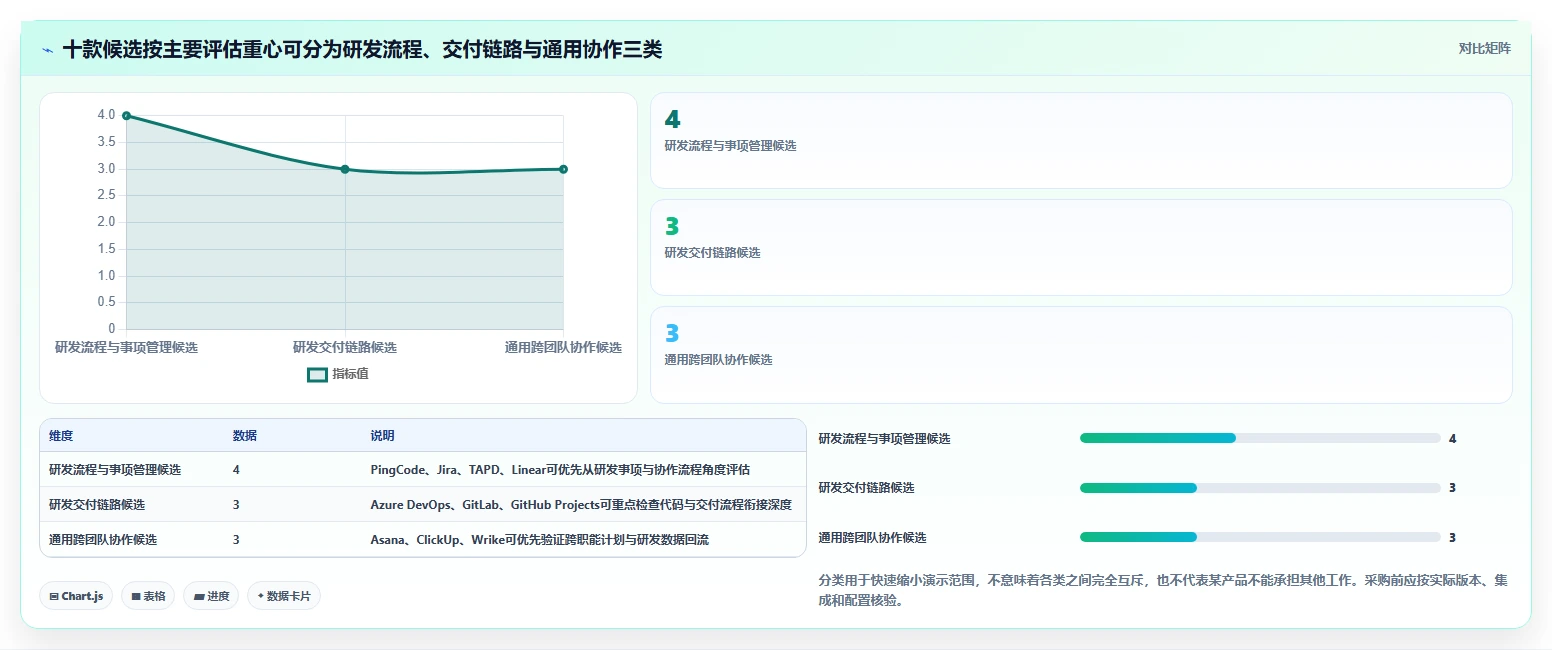Click chart data point for 研发流程与事项管理候选
This screenshot has width=1552, height=650.
tap(126, 116)
